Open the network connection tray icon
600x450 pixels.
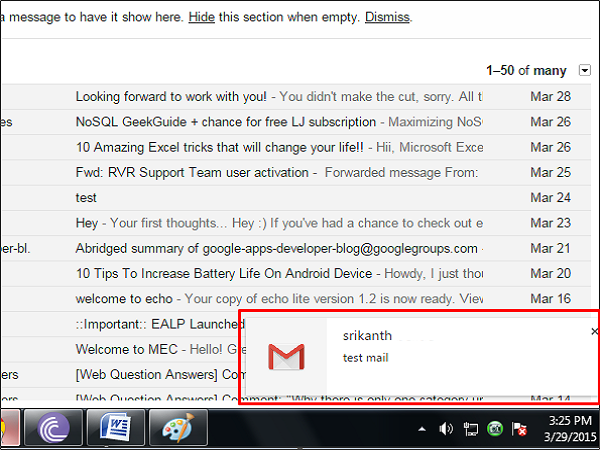(471, 429)
